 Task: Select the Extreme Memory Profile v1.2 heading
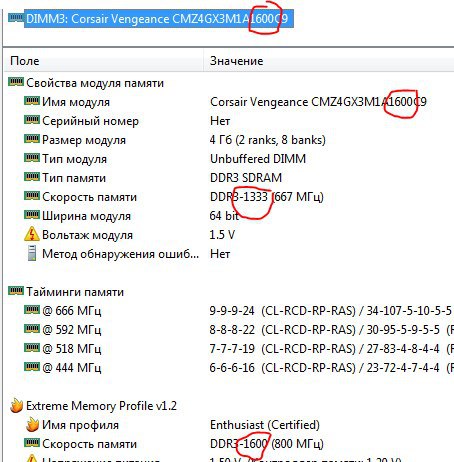coord(101,406)
